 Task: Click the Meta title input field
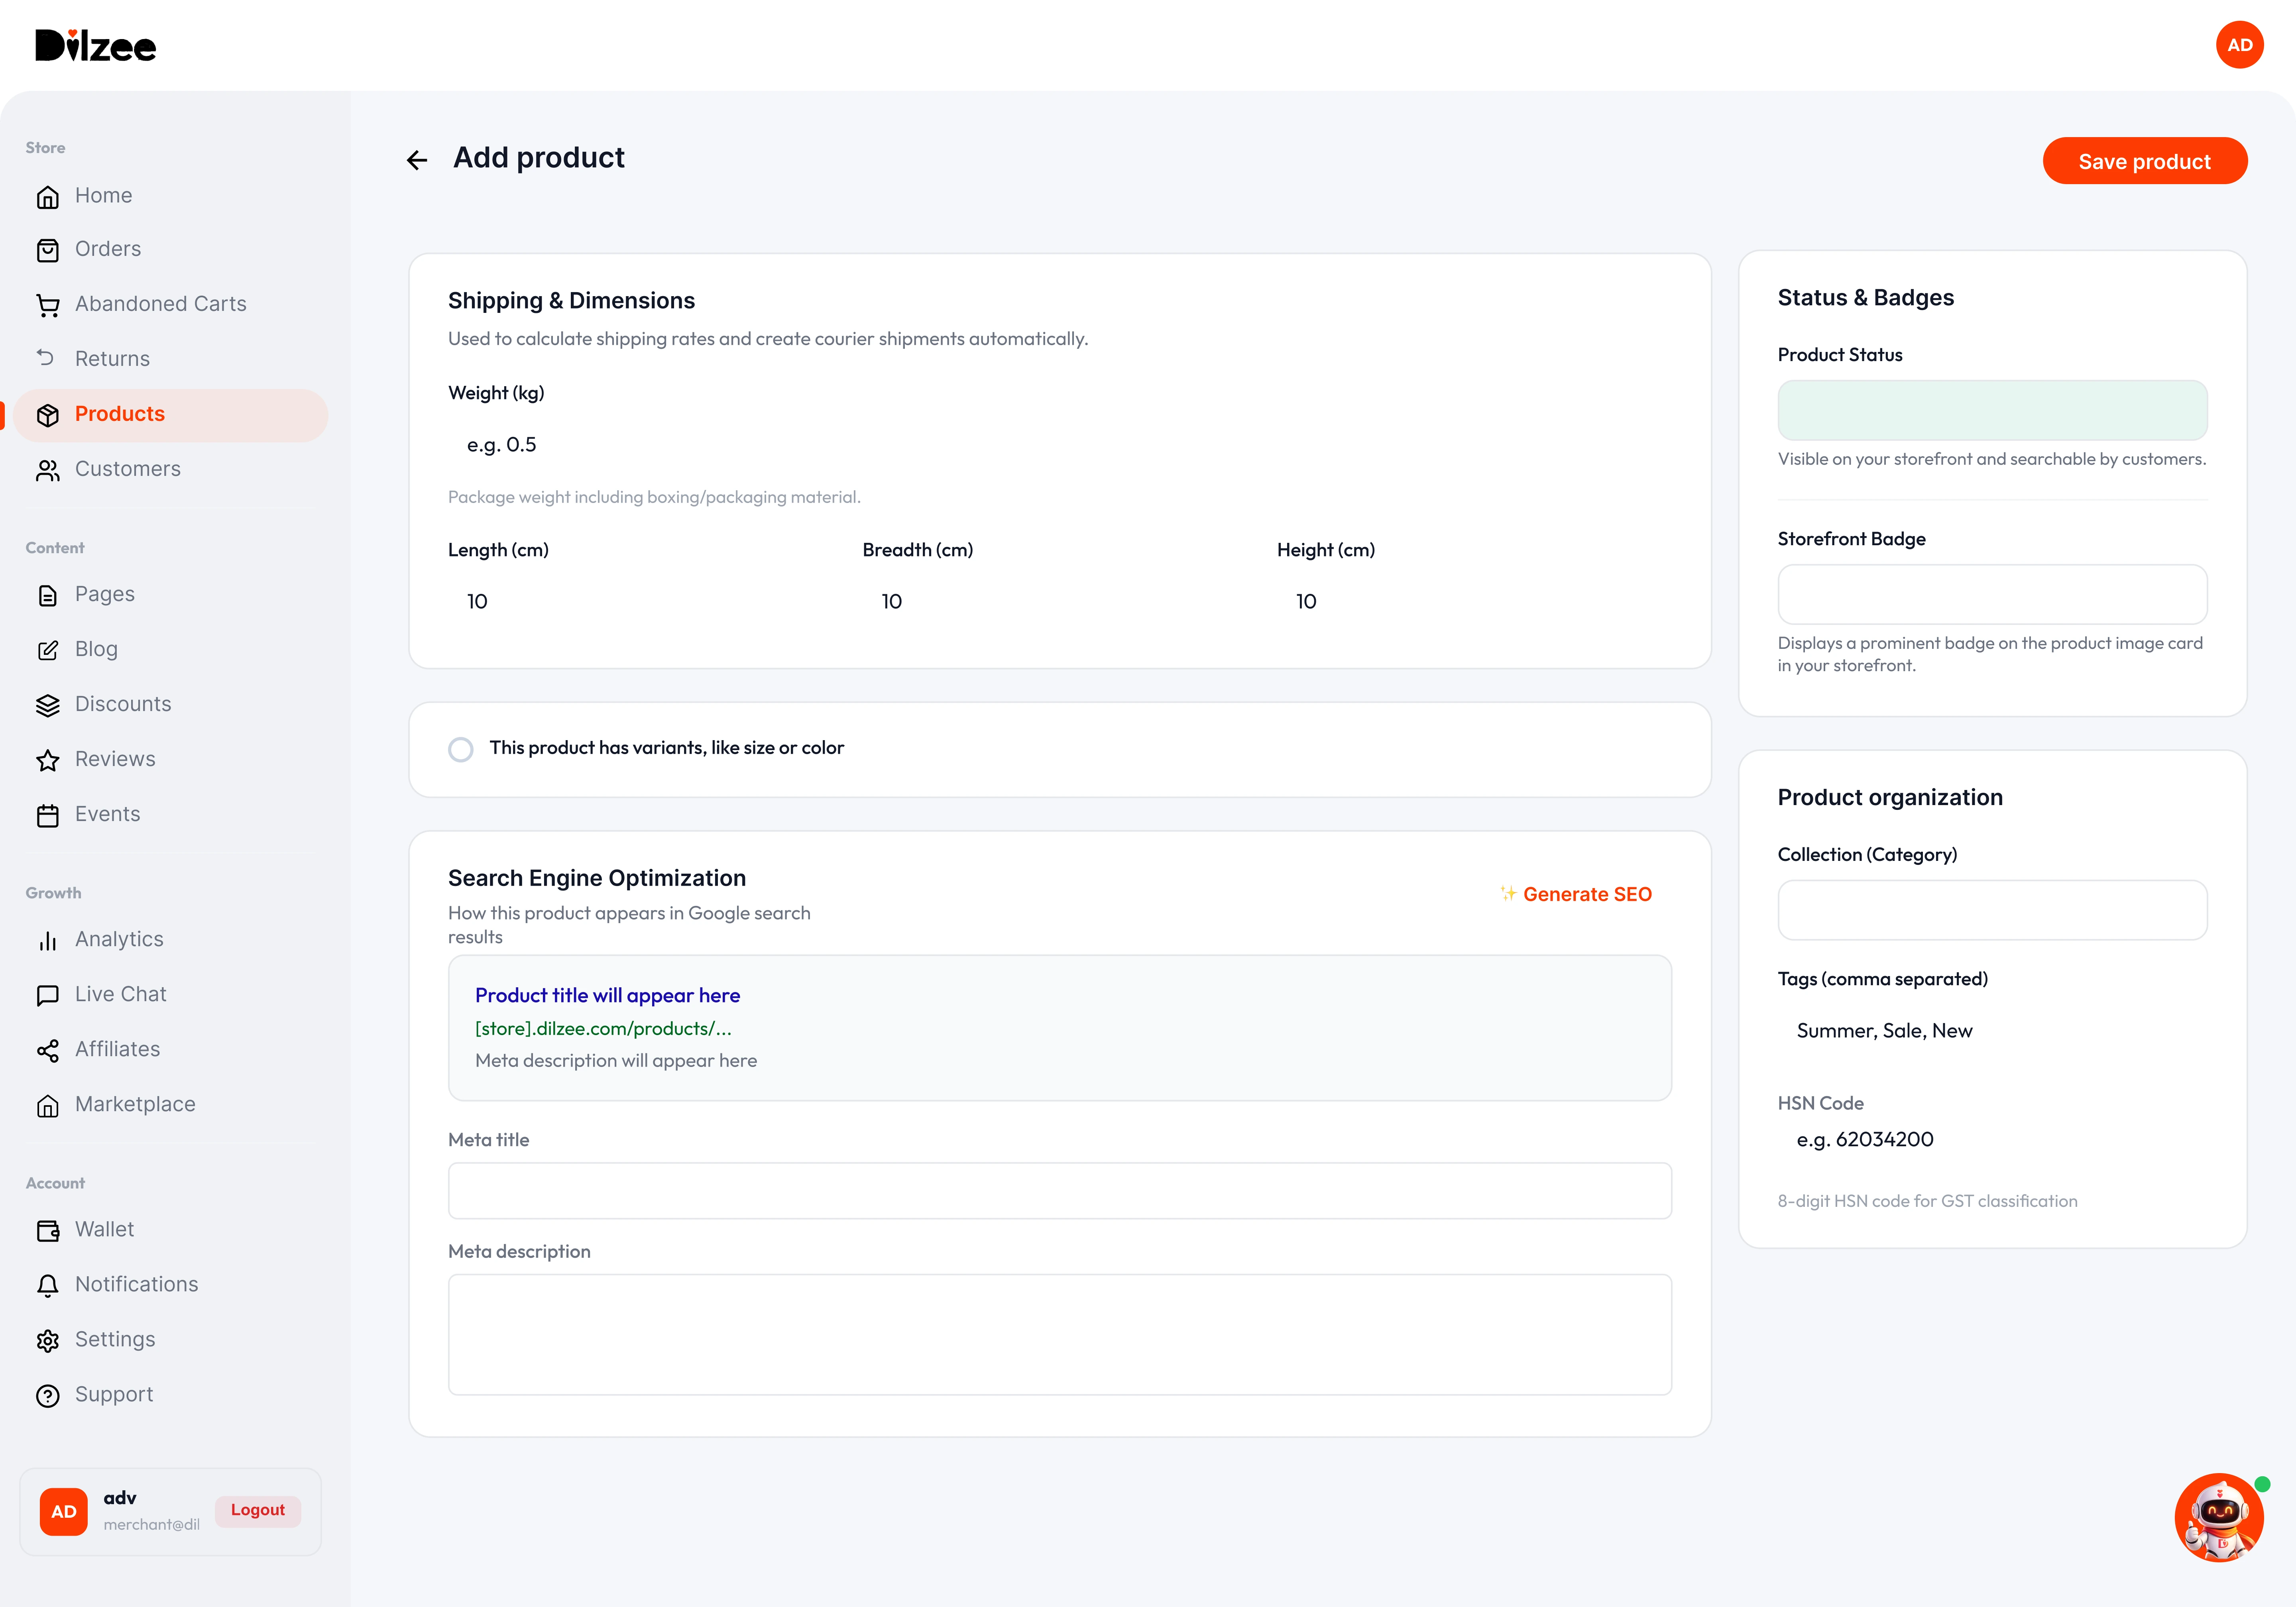point(1059,1190)
